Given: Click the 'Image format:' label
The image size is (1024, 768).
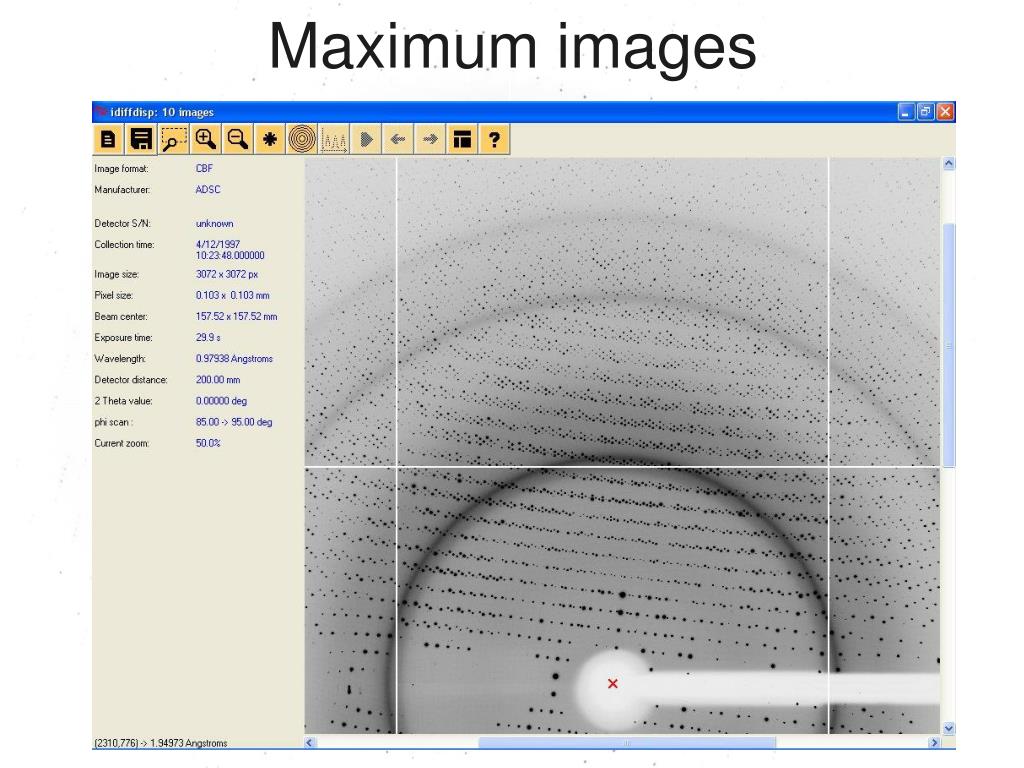Looking at the screenshot, I should click(121, 168).
